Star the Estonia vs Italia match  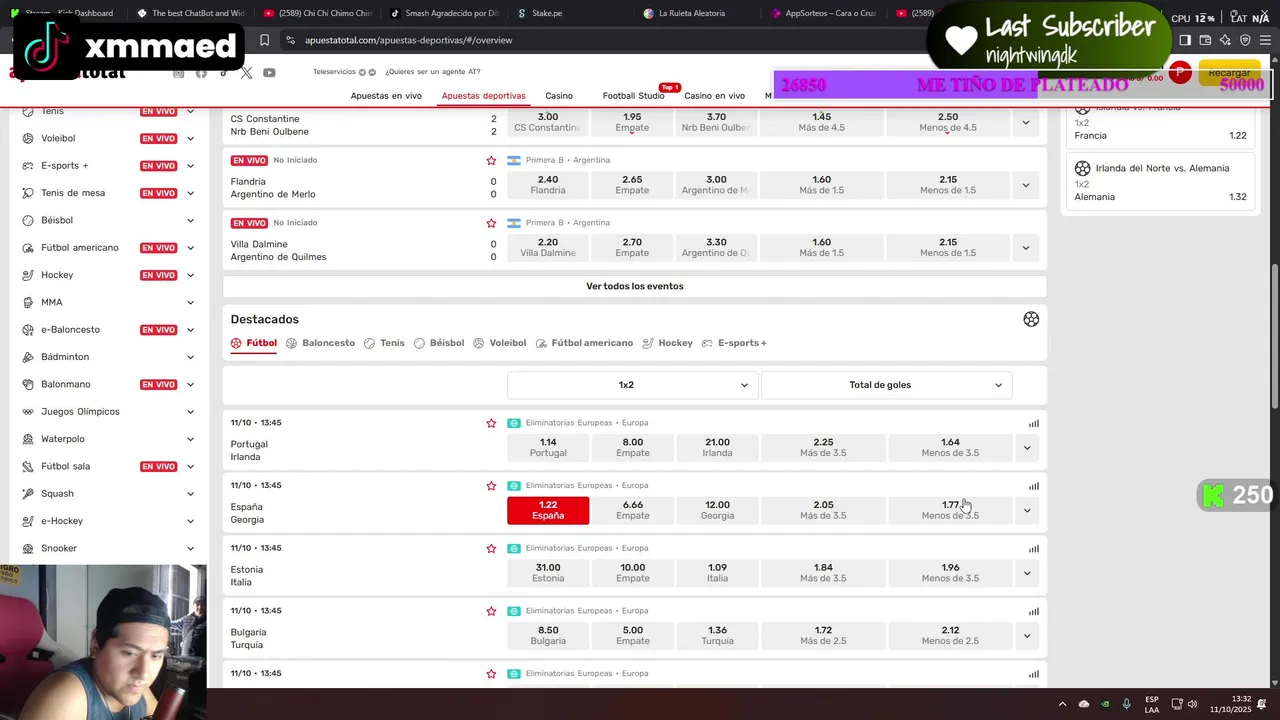tap(491, 548)
